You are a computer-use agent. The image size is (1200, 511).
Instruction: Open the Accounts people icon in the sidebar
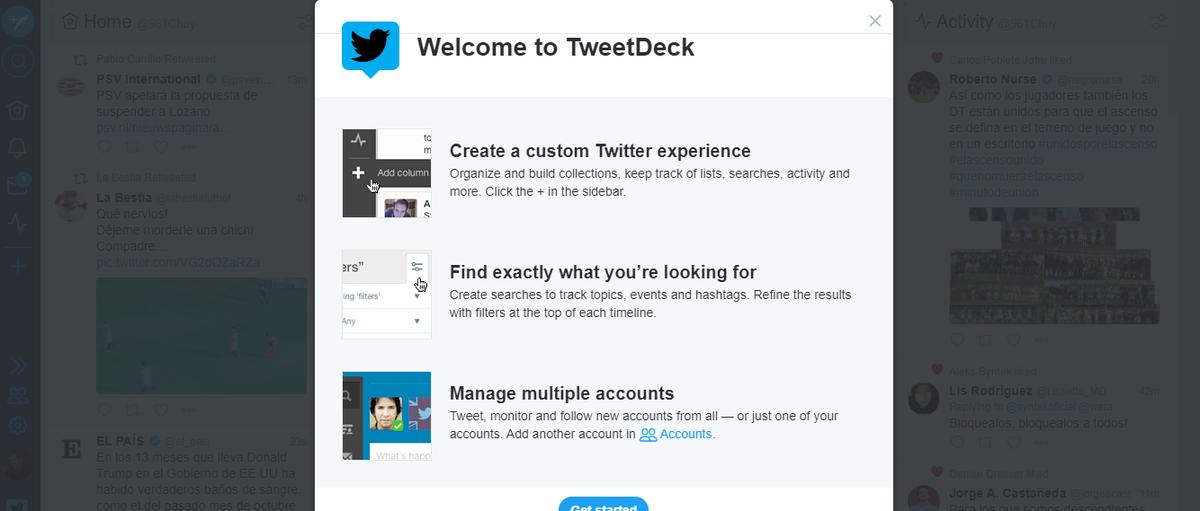coord(17,395)
